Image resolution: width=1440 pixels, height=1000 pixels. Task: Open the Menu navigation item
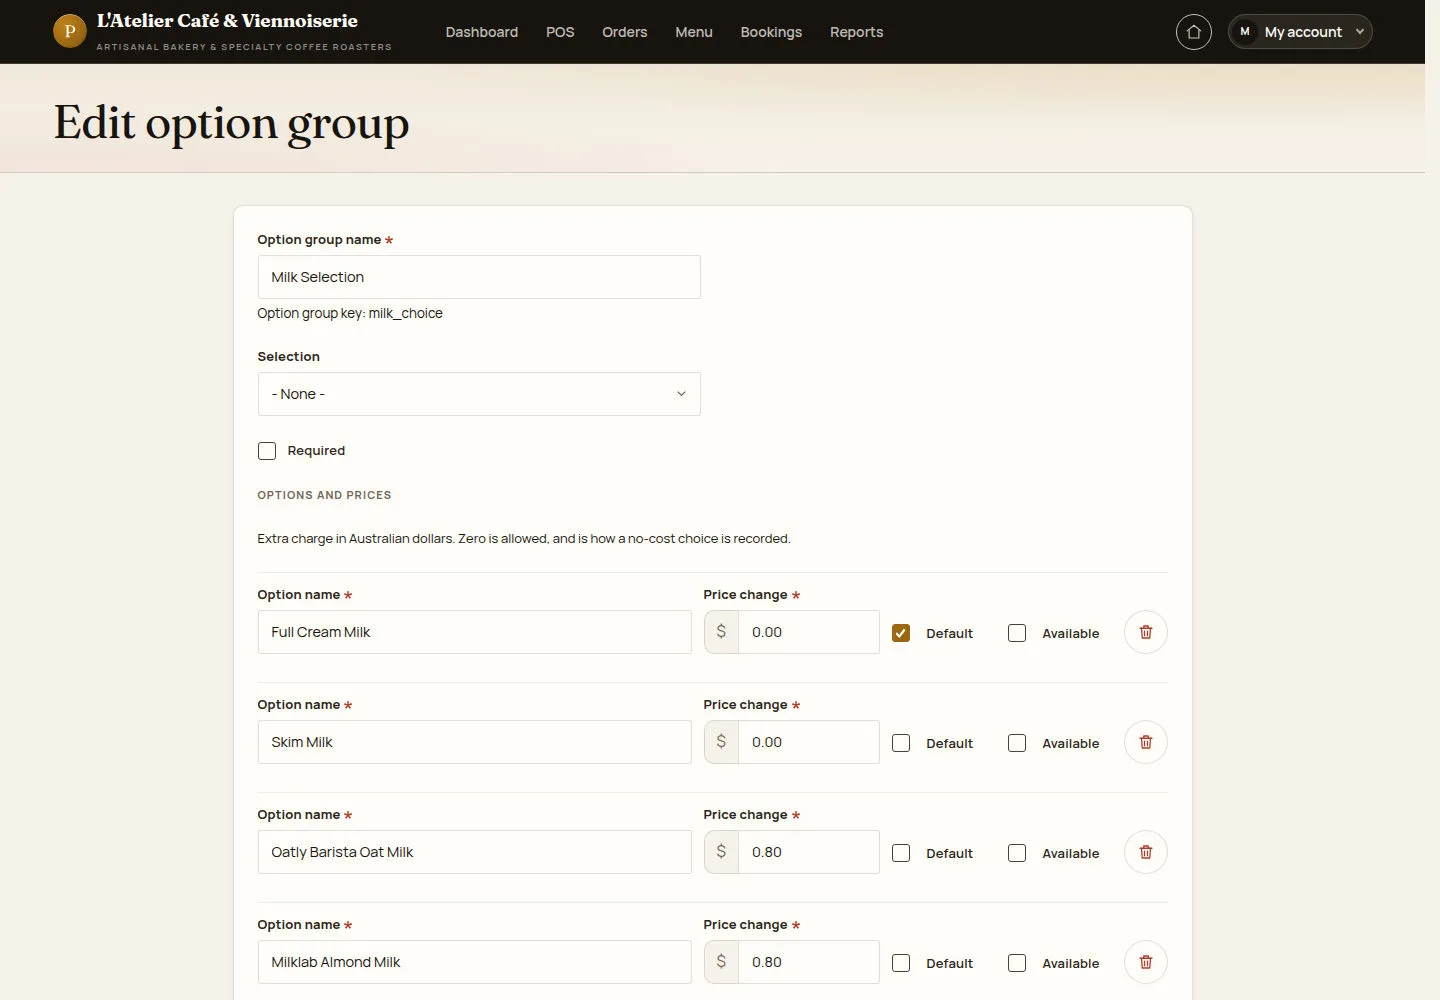tap(694, 32)
